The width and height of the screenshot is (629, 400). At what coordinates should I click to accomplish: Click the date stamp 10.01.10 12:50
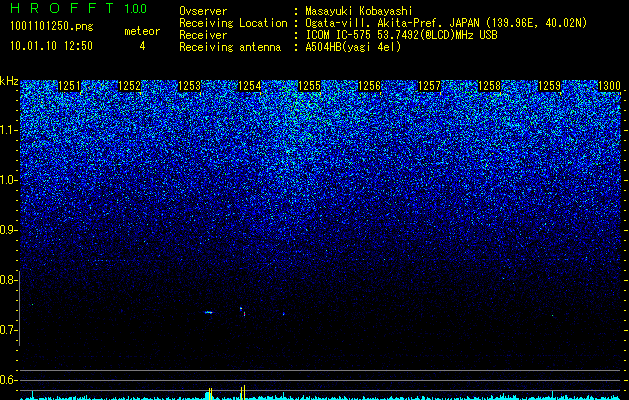tap(51, 46)
